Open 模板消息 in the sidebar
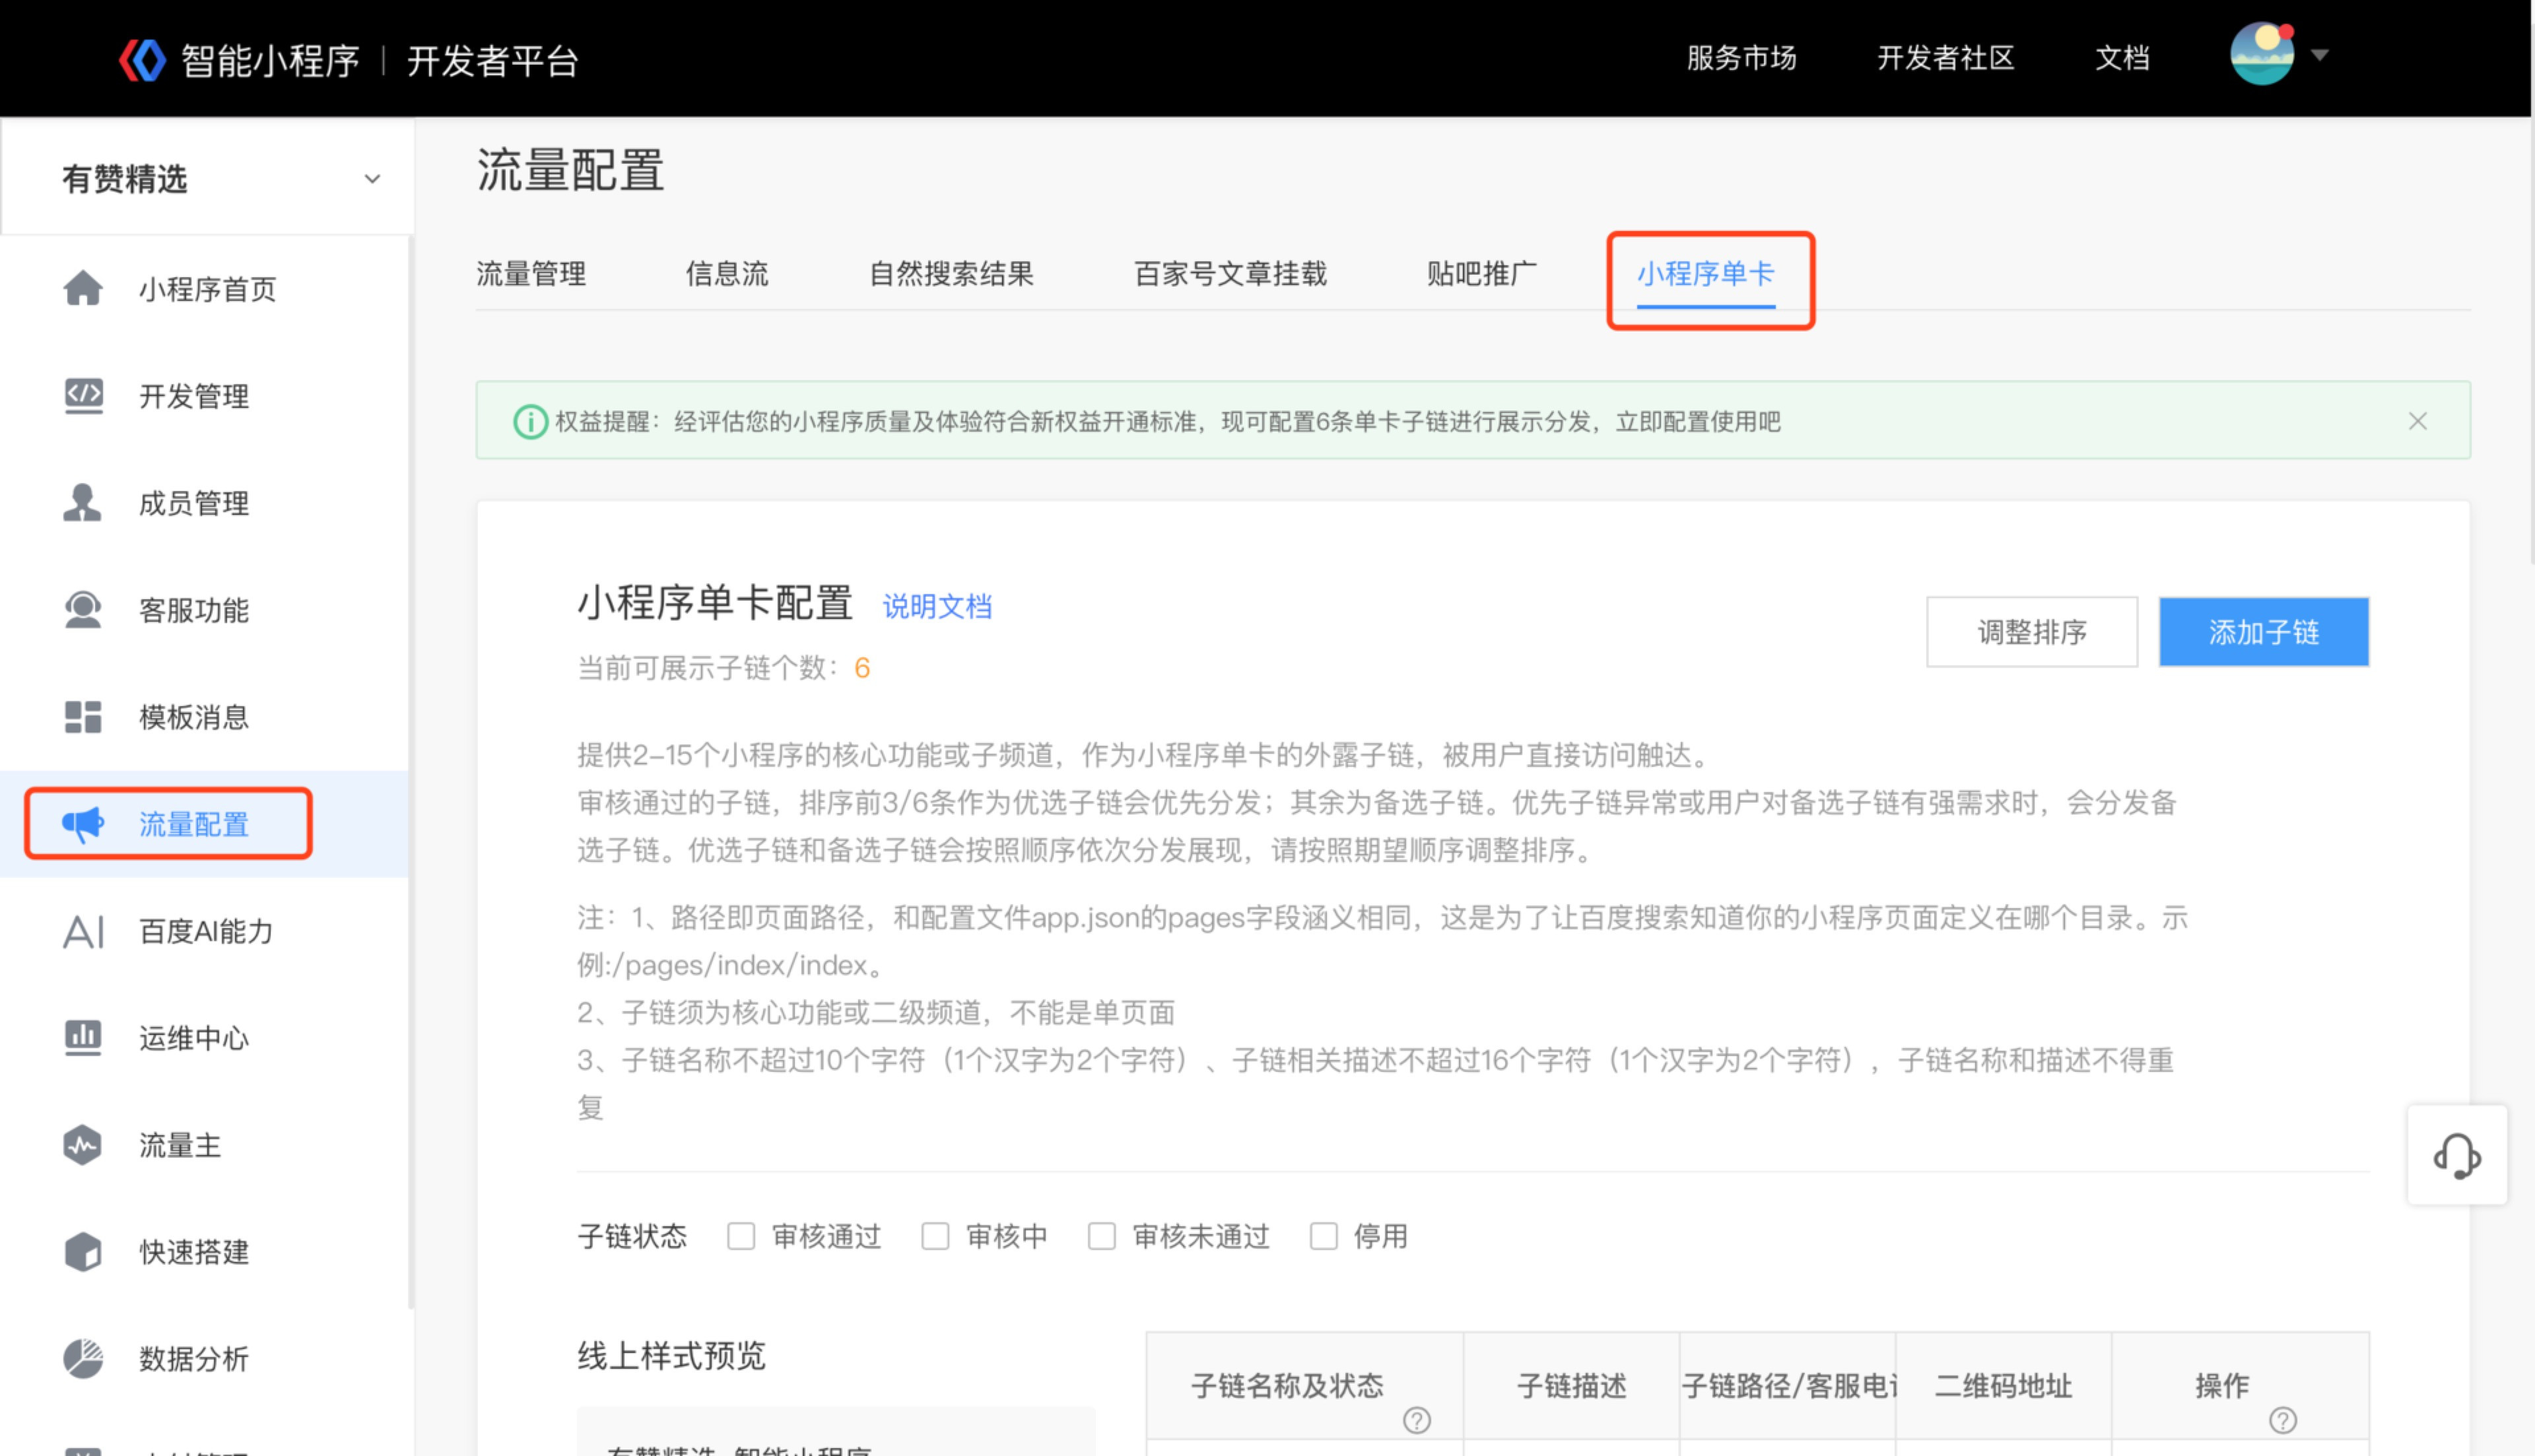 click(194, 717)
